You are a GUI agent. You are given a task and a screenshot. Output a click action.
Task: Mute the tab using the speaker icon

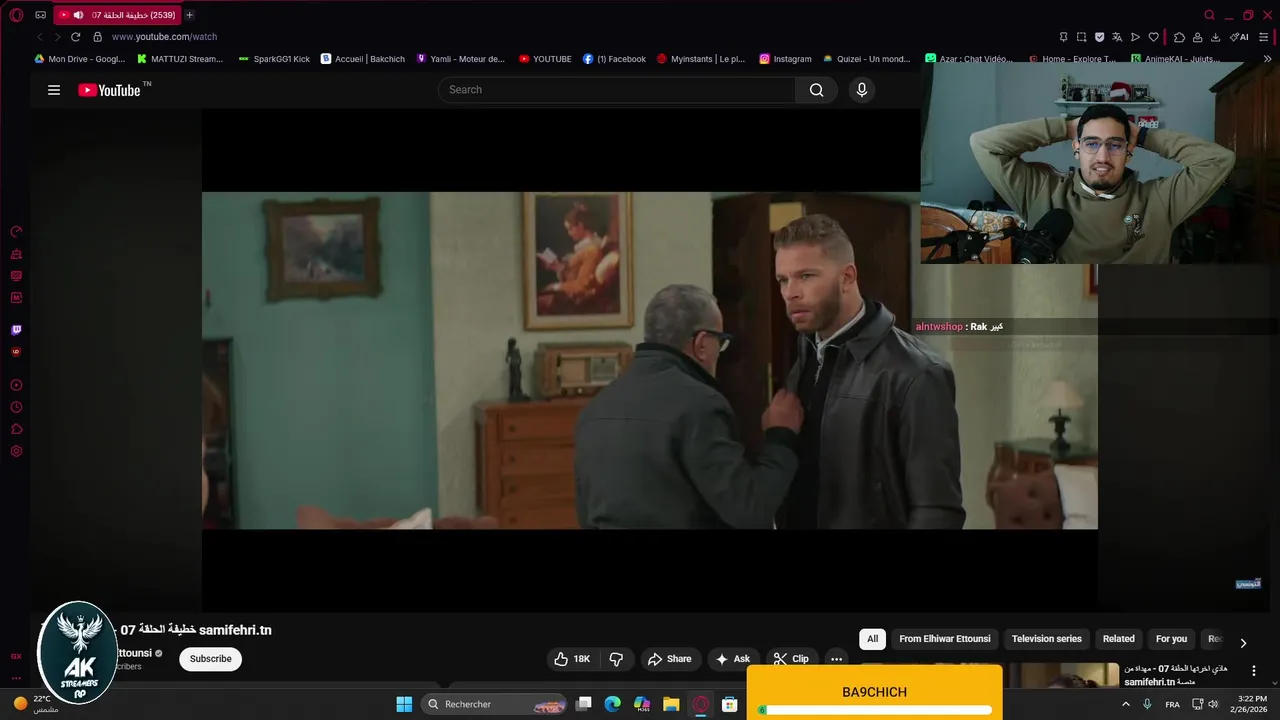click(78, 15)
